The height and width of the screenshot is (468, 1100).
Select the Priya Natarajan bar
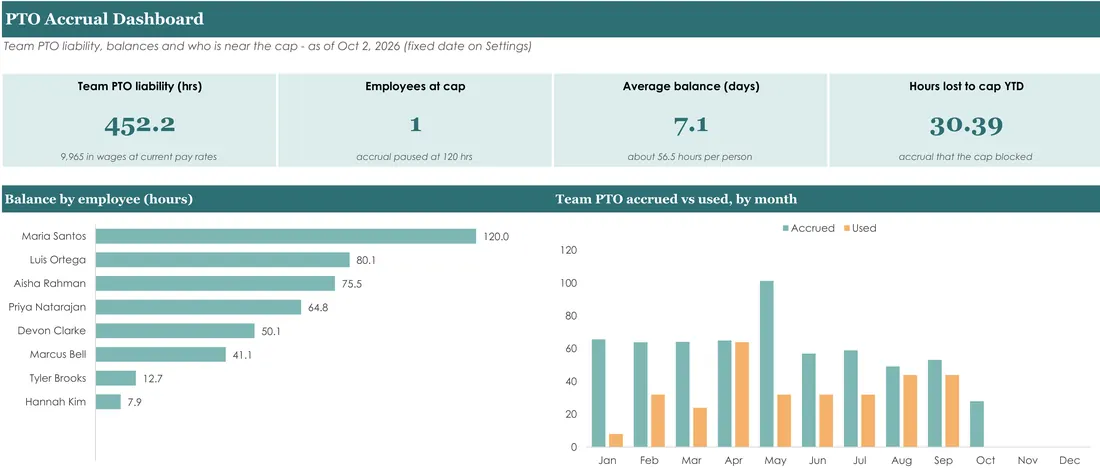(199, 307)
